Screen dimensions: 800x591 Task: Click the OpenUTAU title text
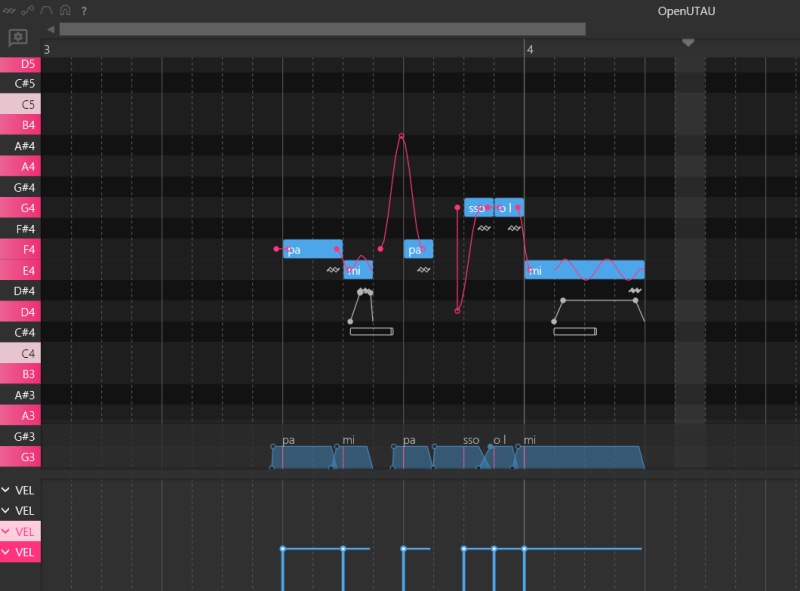point(686,11)
